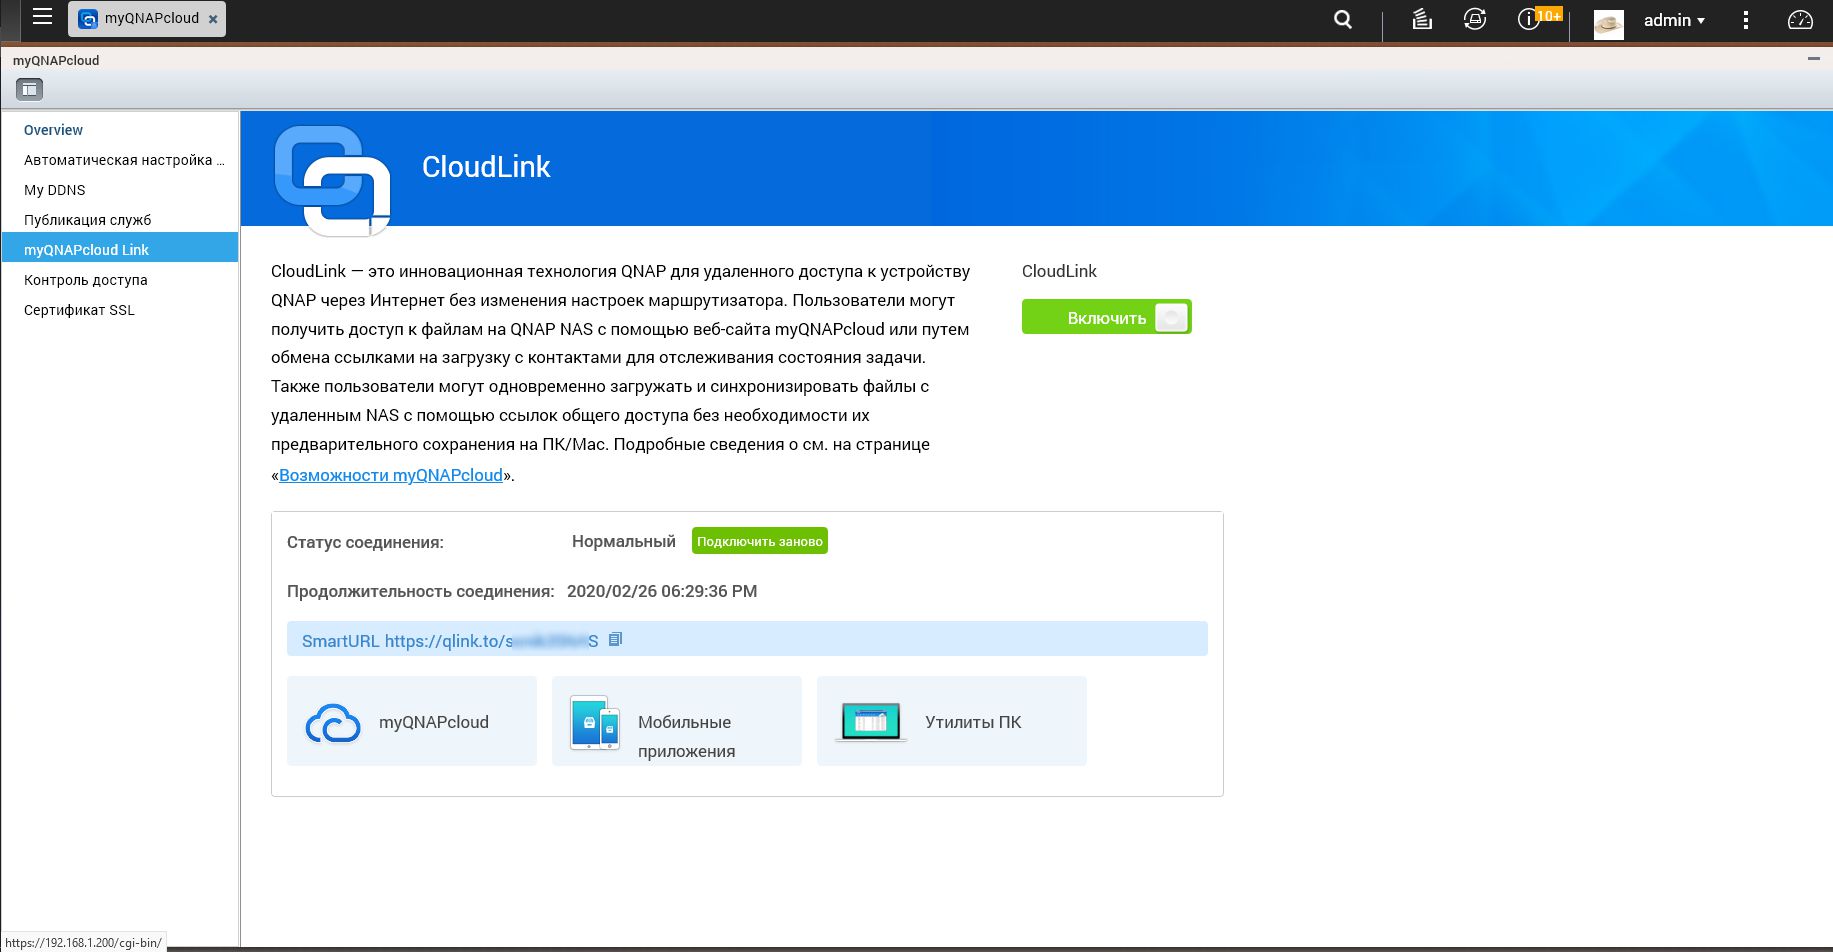Click the Подключить заново button
Viewport: 1833px width, 952px height.
[x=760, y=541]
